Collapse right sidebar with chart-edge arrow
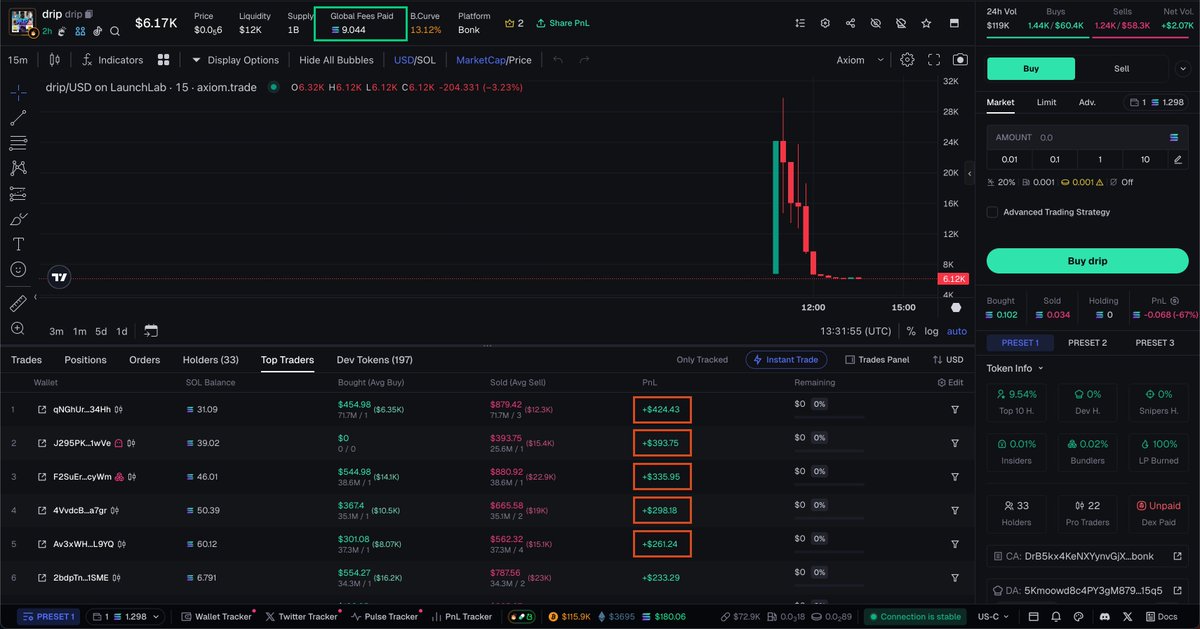The height and width of the screenshot is (629, 1200). point(968,173)
